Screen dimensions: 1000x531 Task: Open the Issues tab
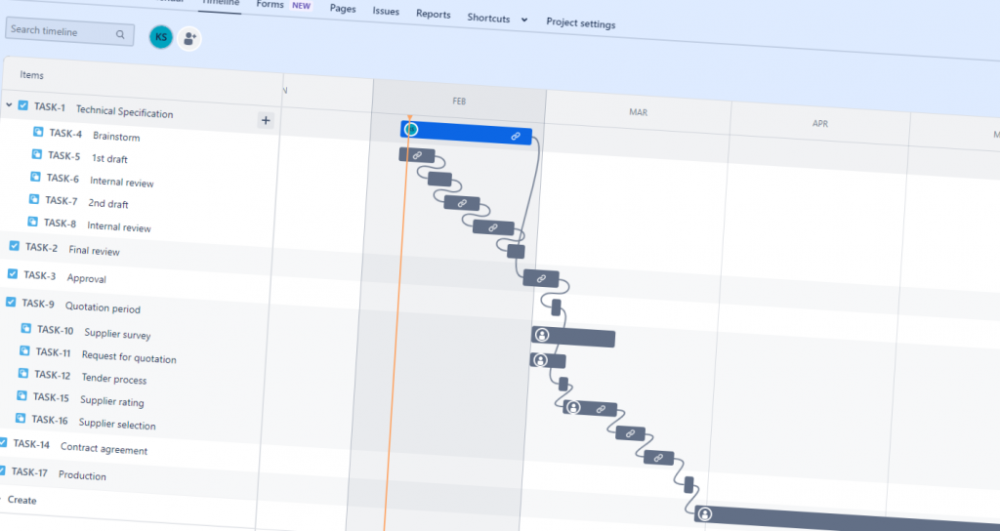[x=386, y=12]
